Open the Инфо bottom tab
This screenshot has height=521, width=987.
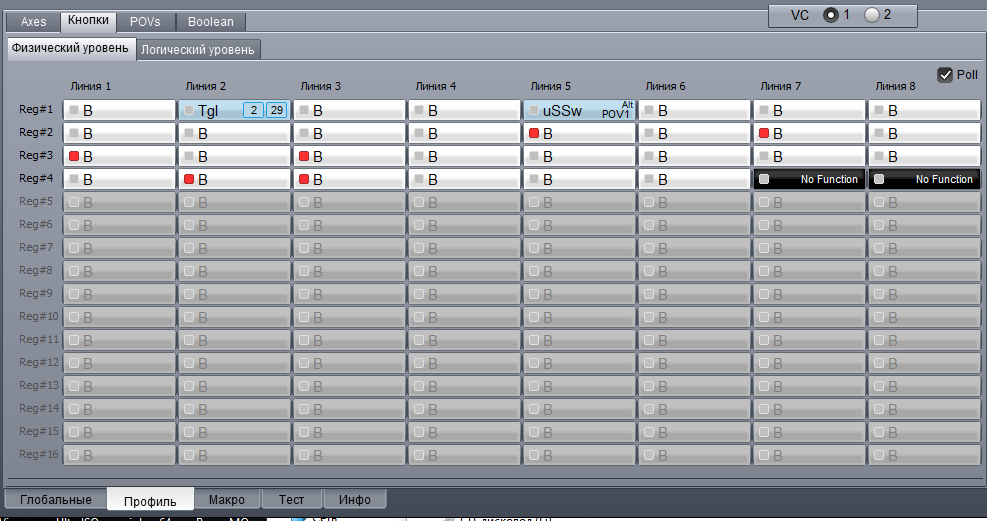point(355,500)
